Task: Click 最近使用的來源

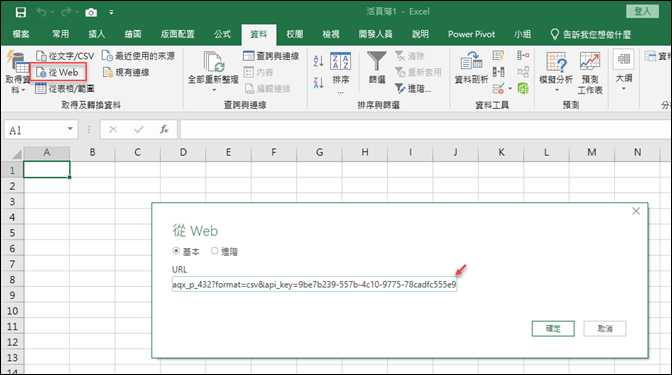Action: point(138,56)
